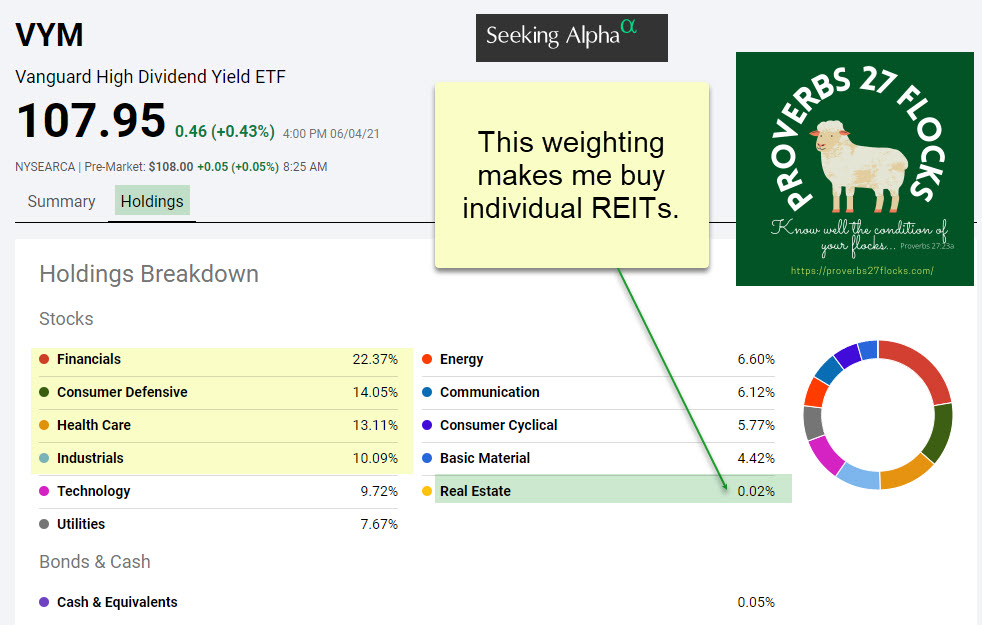Select the Consumer Cyclical sector label

pyautogui.click(x=498, y=426)
